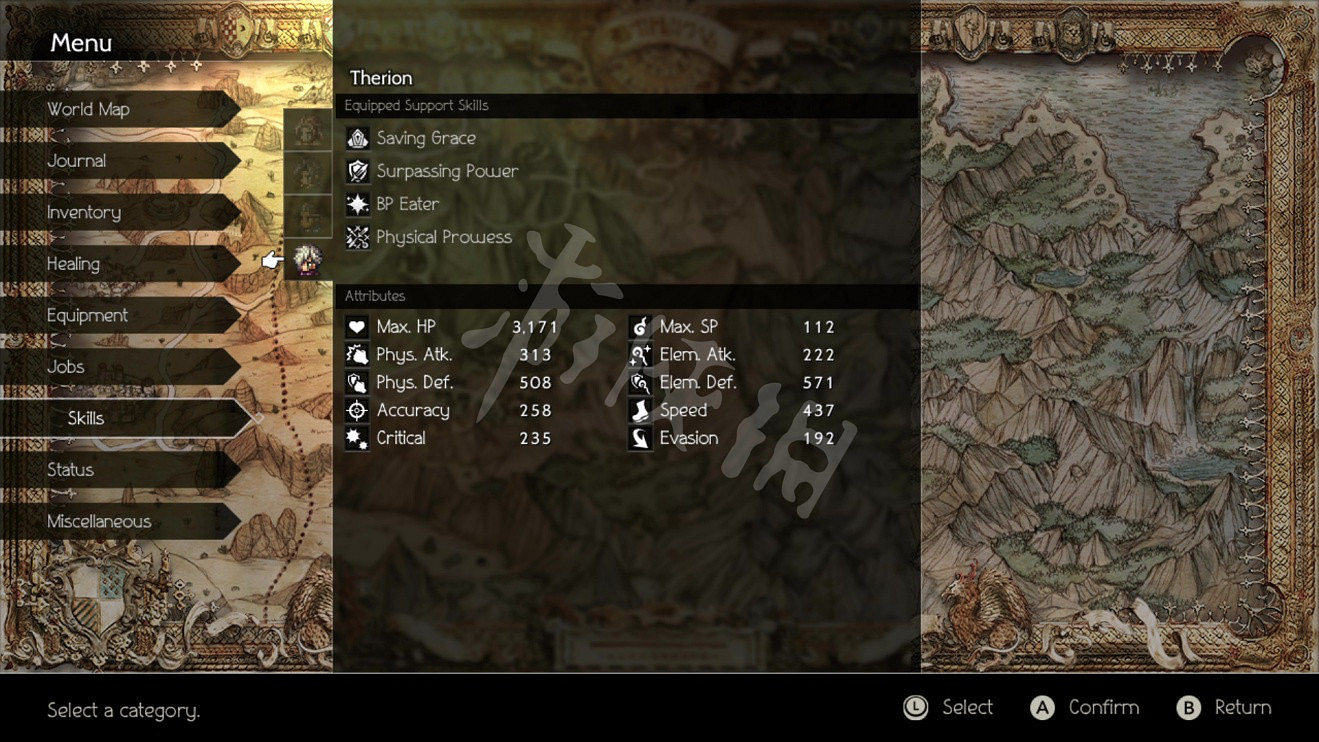The height and width of the screenshot is (742, 1319).
Task: Click the Max. HP heart icon
Action: [x=357, y=327]
